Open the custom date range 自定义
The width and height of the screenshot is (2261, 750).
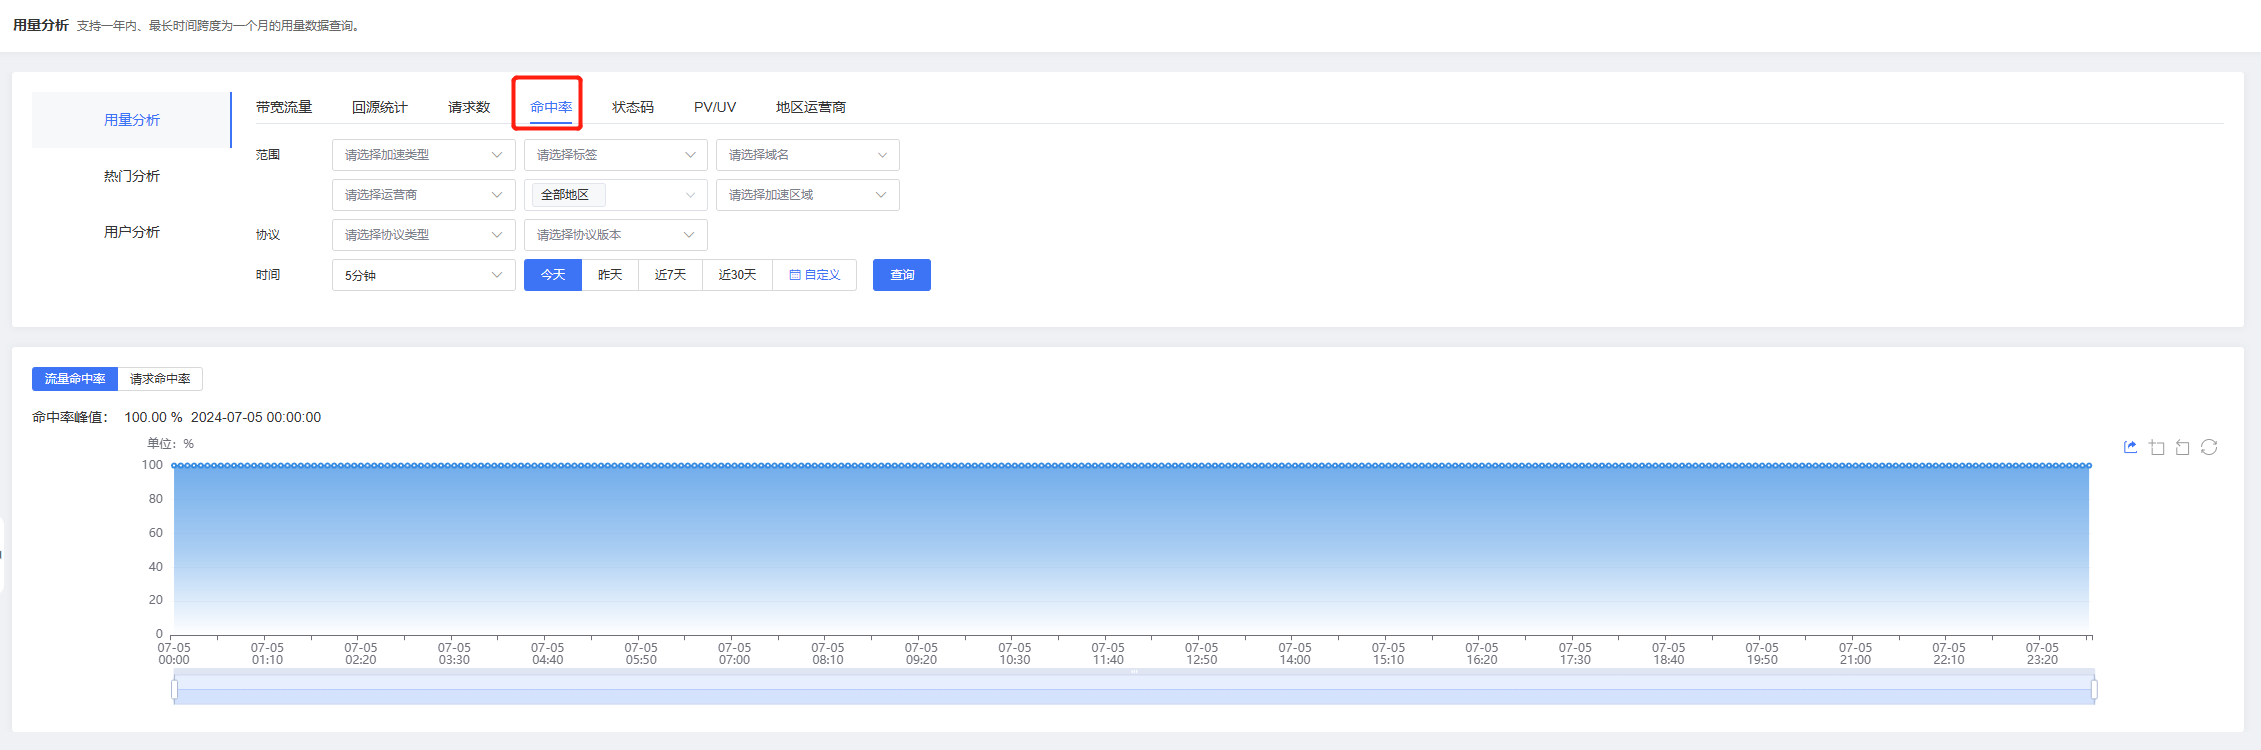click(x=815, y=275)
